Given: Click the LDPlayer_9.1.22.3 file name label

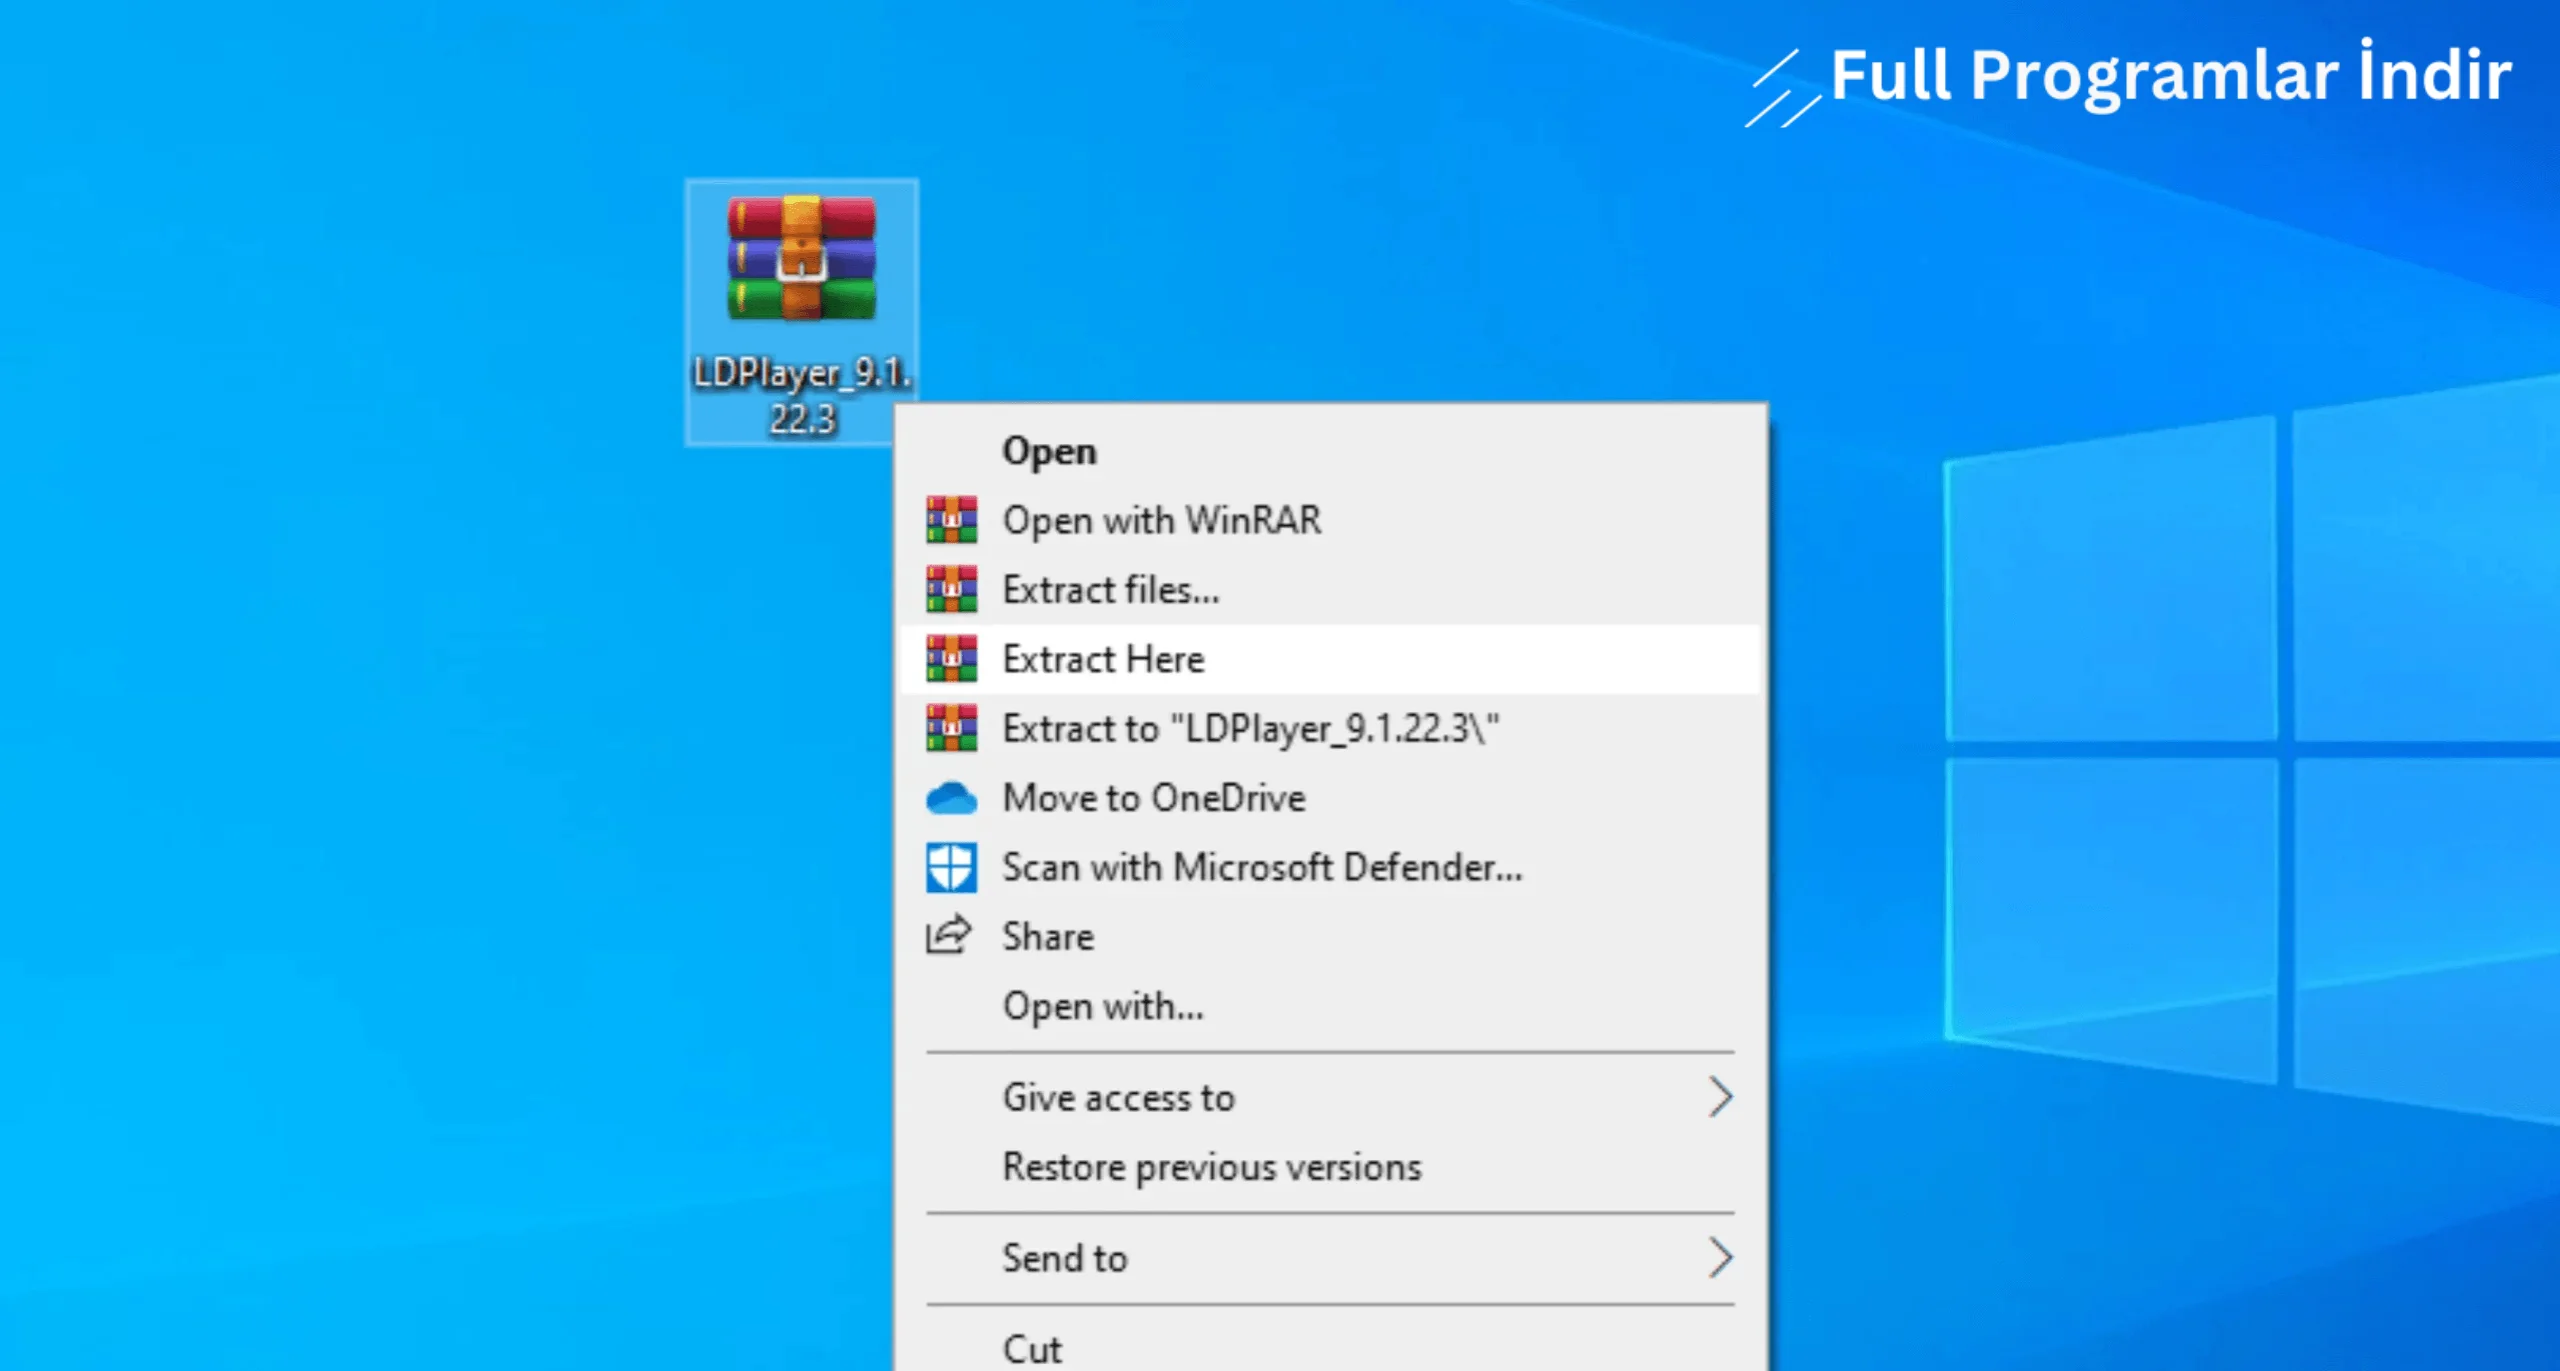Looking at the screenshot, I should (802, 396).
